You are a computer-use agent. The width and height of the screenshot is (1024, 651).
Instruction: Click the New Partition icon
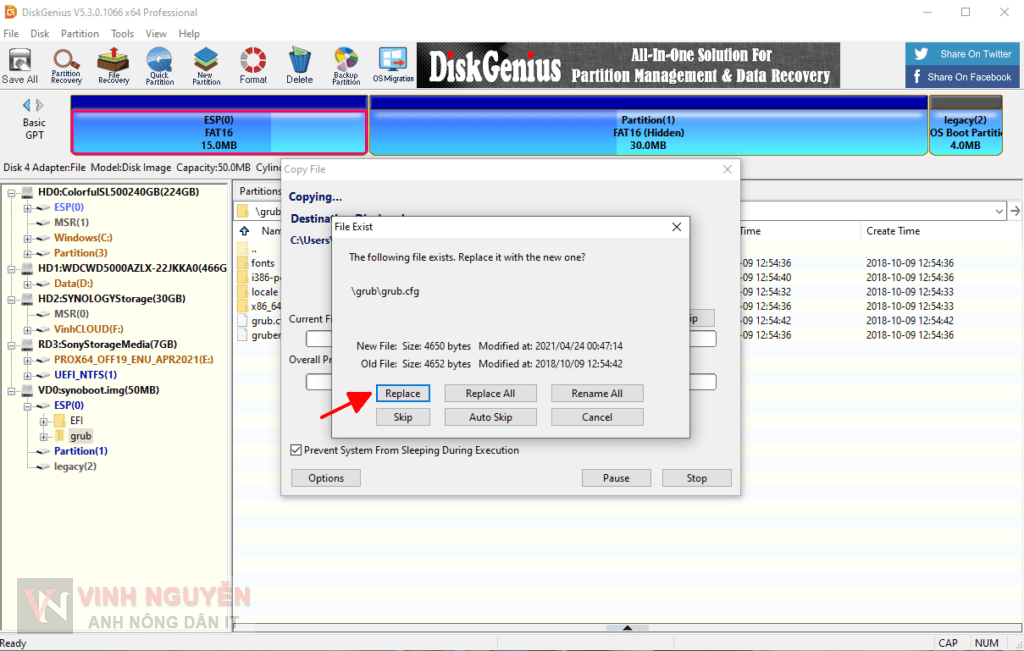[206, 65]
